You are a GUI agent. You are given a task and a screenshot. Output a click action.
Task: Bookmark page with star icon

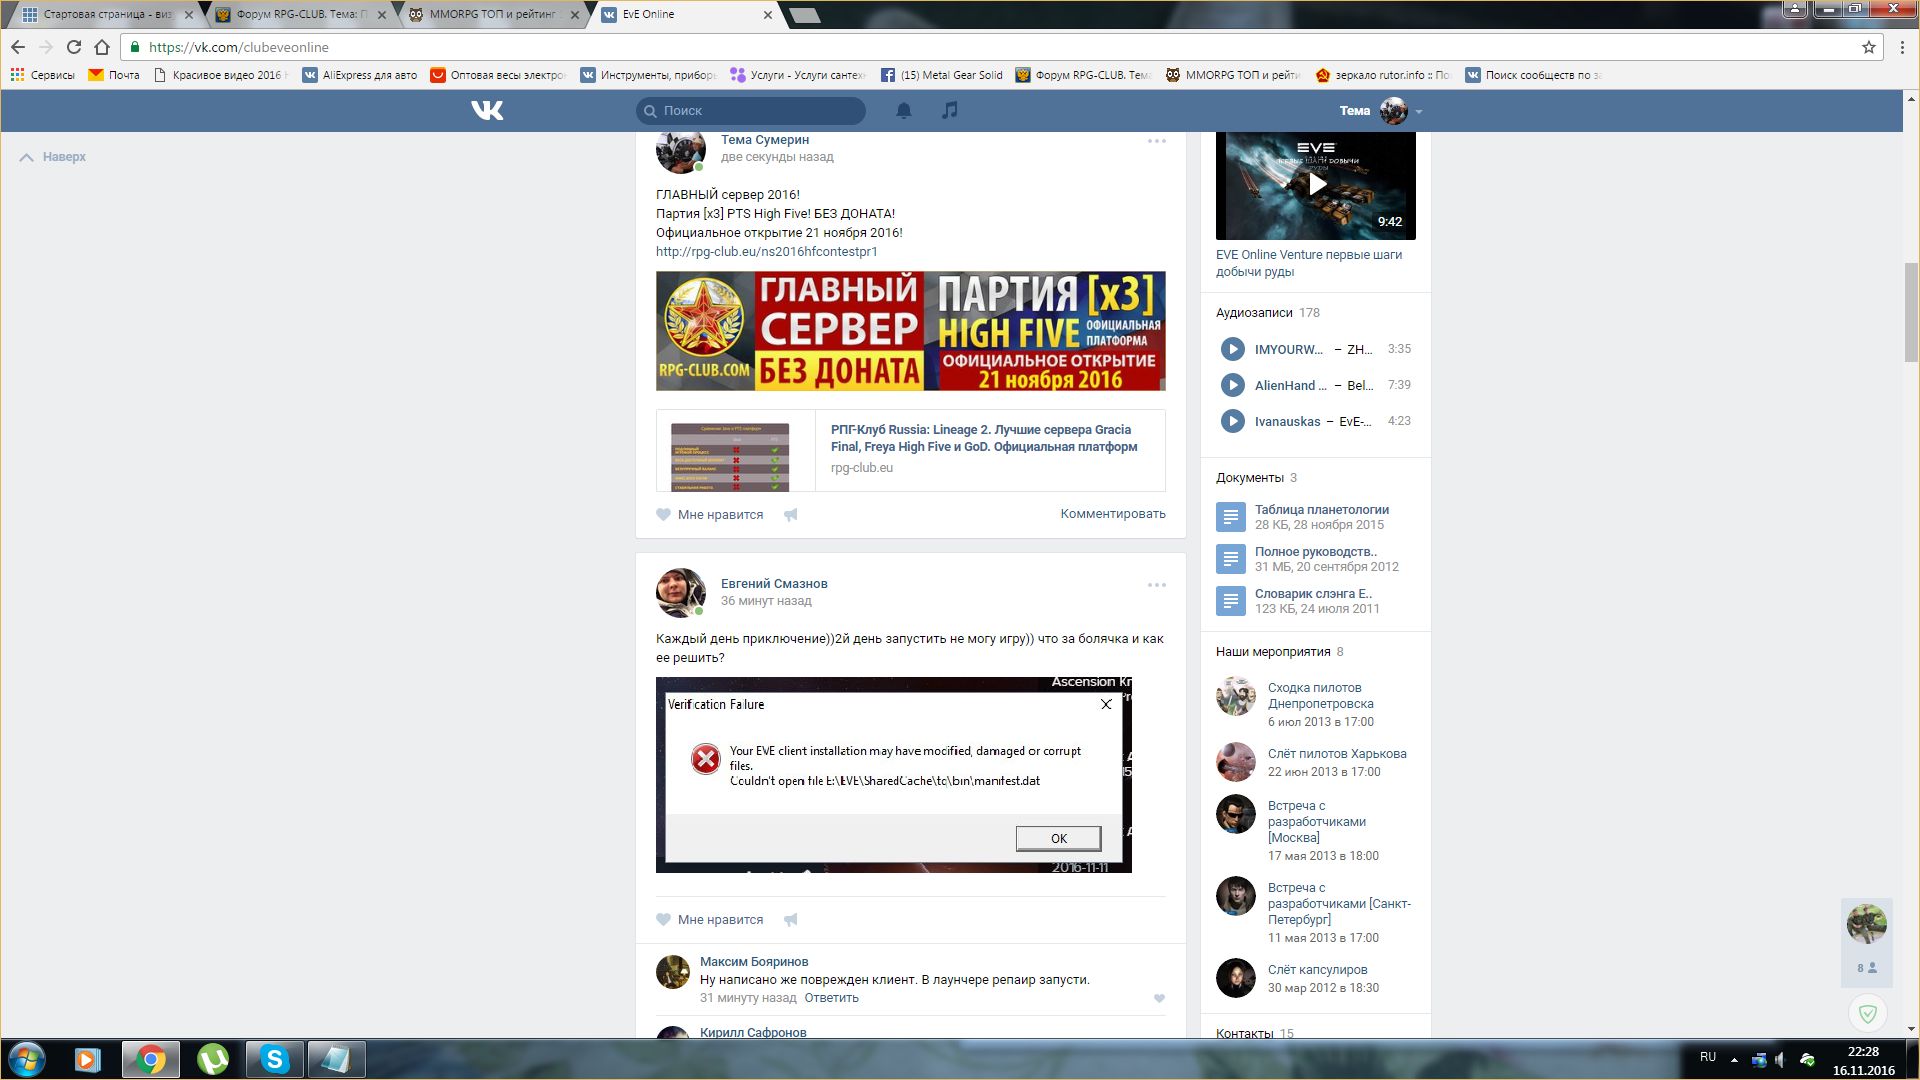click(x=1868, y=47)
